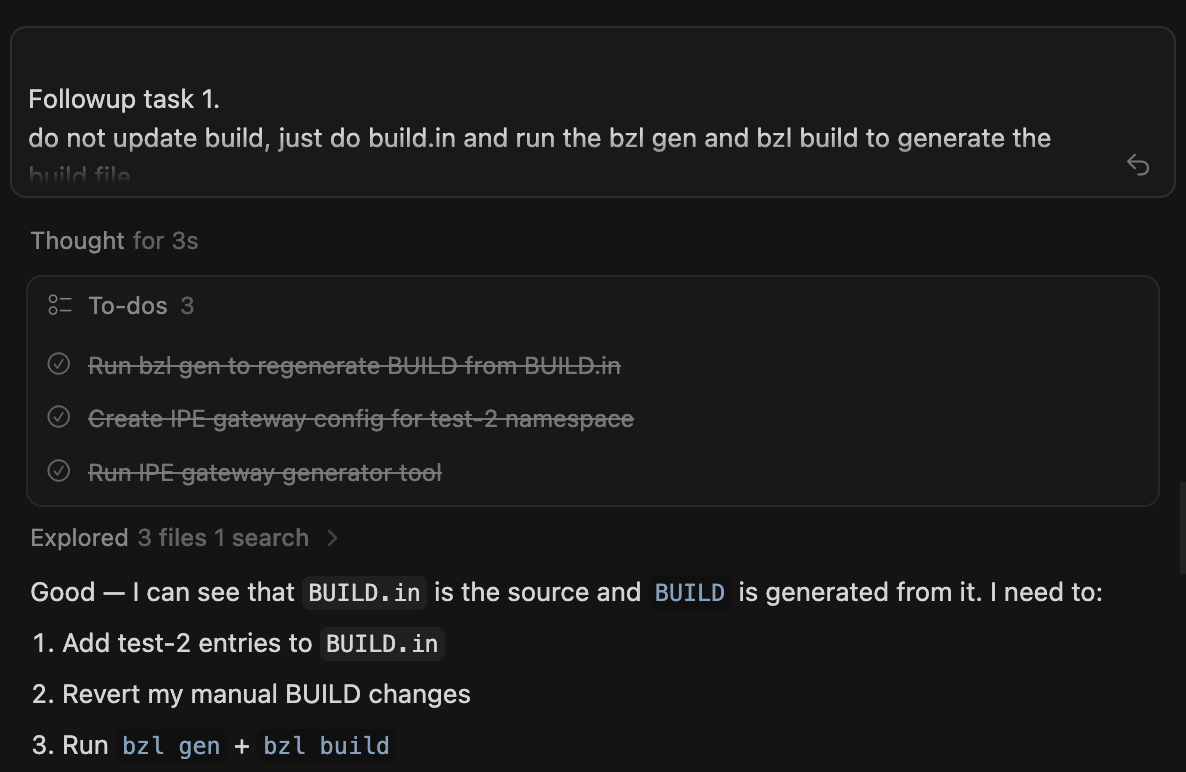Open the blue BUILD file link
The image size is (1186, 772).
point(689,592)
